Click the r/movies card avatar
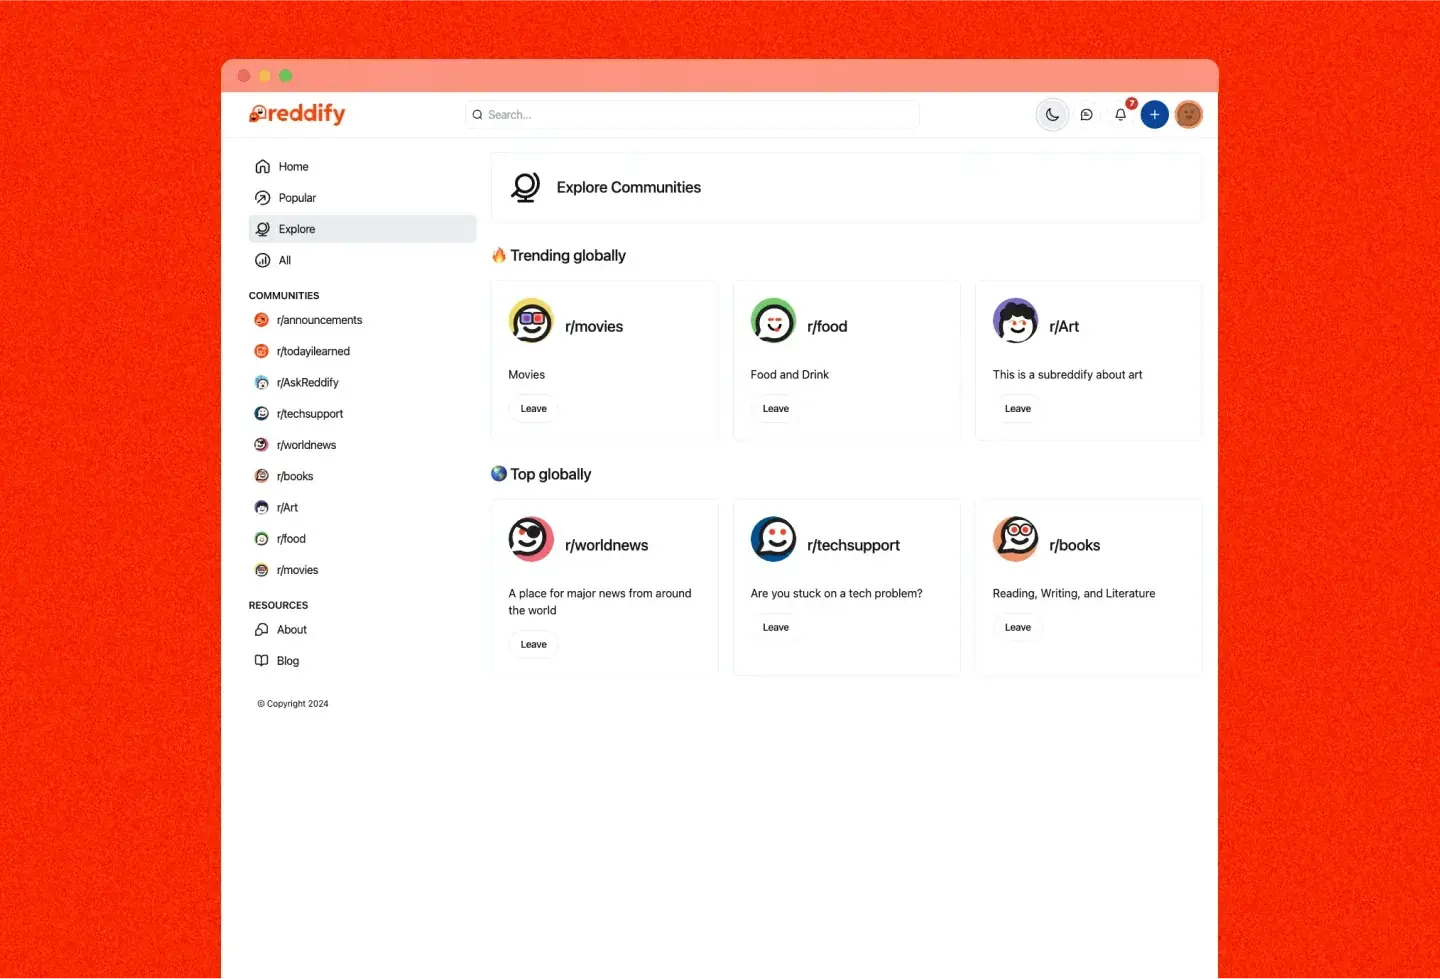The image size is (1440, 979). (531, 321)
